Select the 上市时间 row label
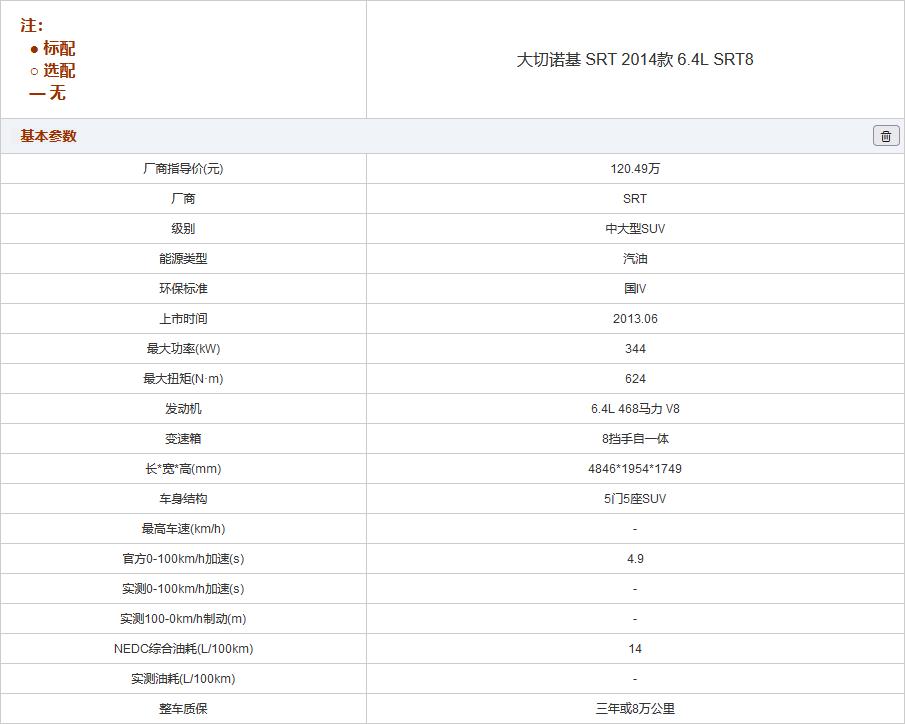Screen dimensions: 905x724 pyautogui.click(x=183, y=319)
